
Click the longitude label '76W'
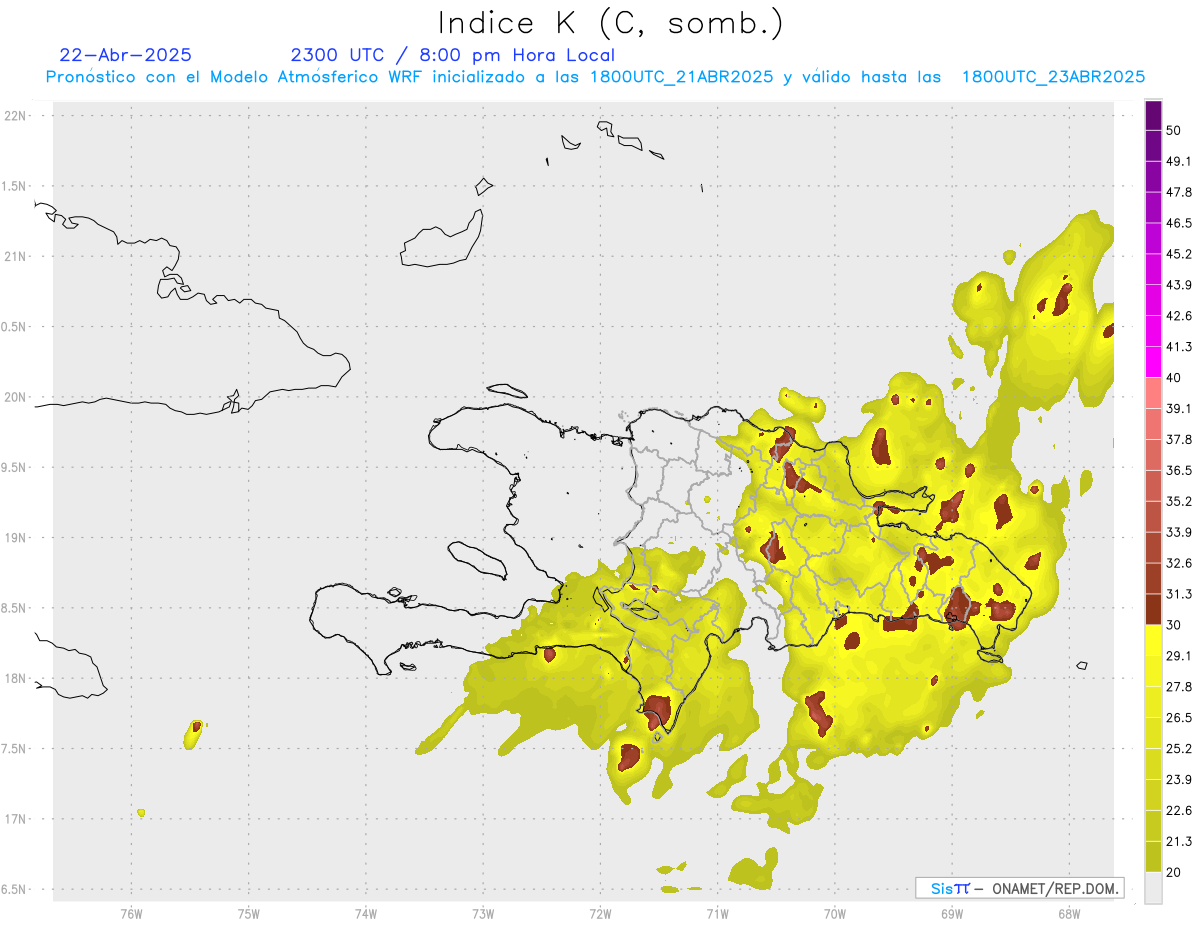point(131,913)
